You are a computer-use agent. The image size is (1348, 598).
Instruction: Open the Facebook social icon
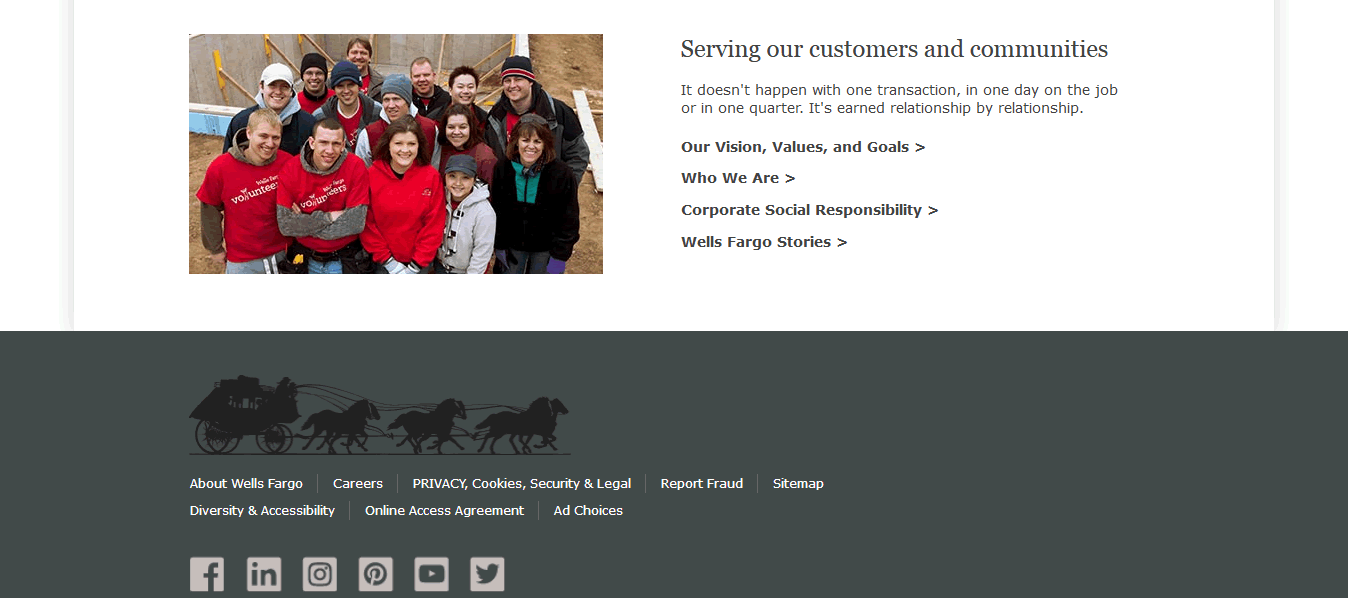point(207,574)
